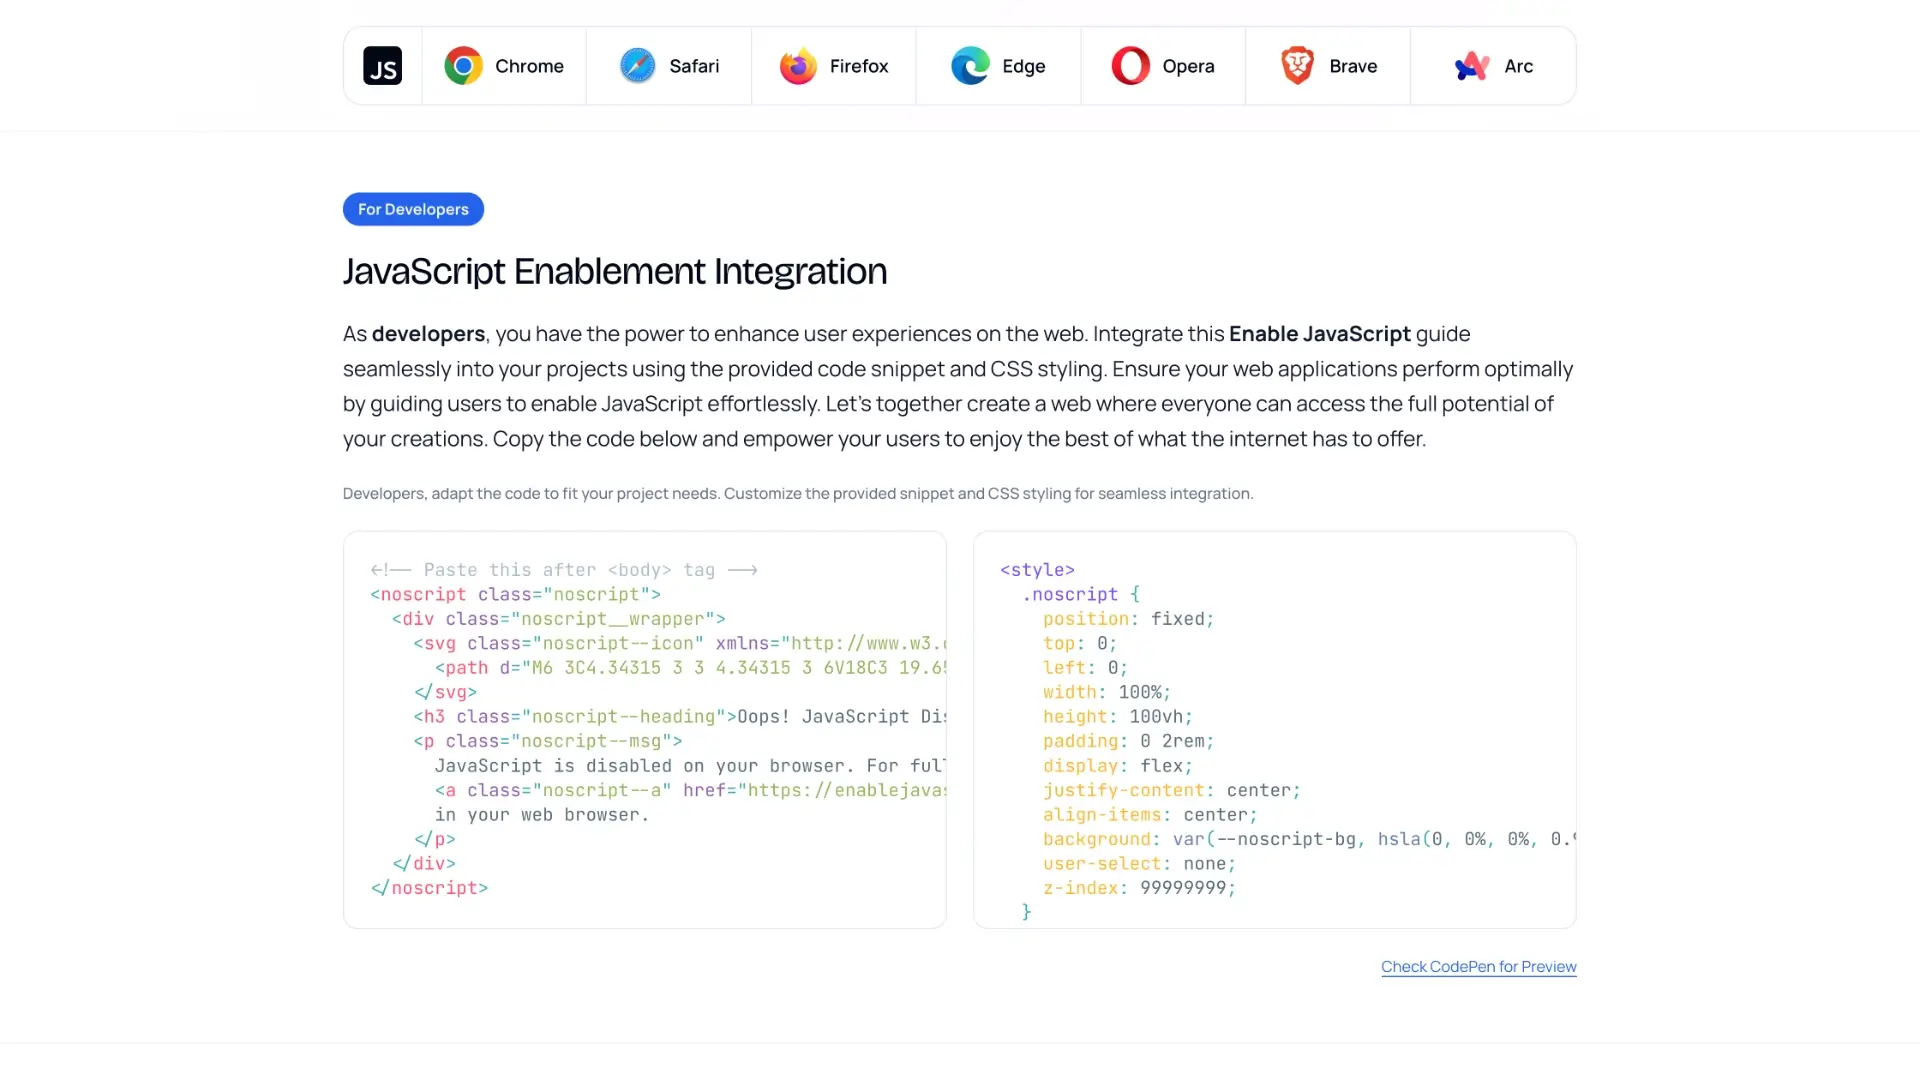This screenshot has width=1920, height=1080.
Task: Switch to the Brave tab
Action: (1328, 65)
